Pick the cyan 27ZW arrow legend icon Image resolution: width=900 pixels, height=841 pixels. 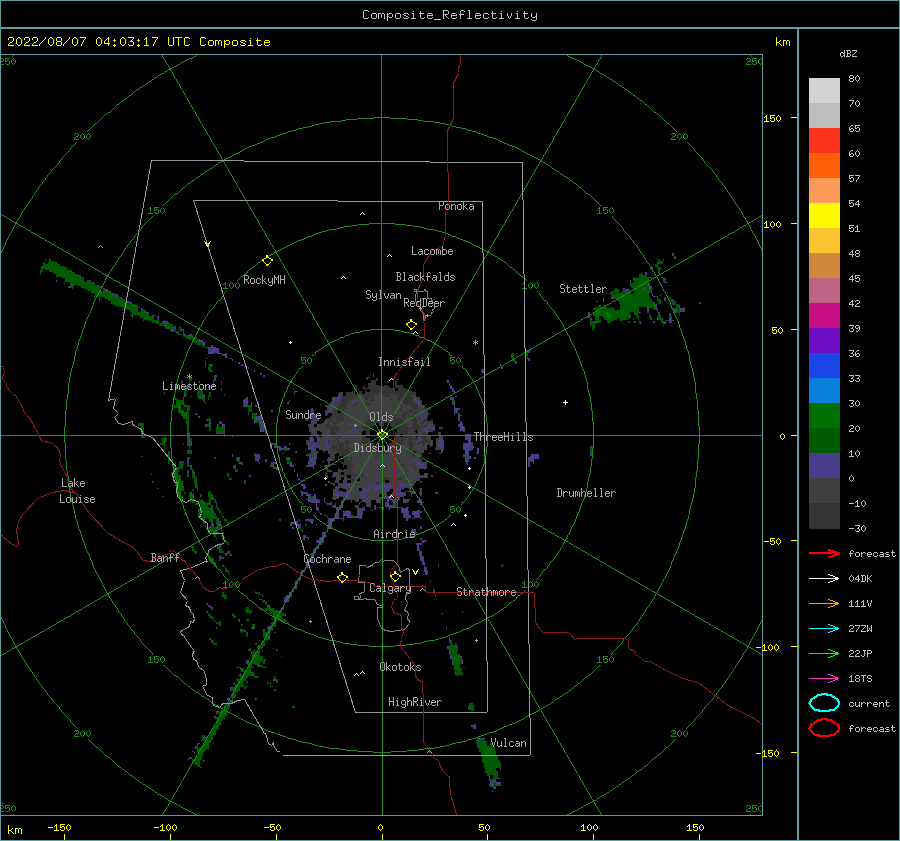coord(824,629)
